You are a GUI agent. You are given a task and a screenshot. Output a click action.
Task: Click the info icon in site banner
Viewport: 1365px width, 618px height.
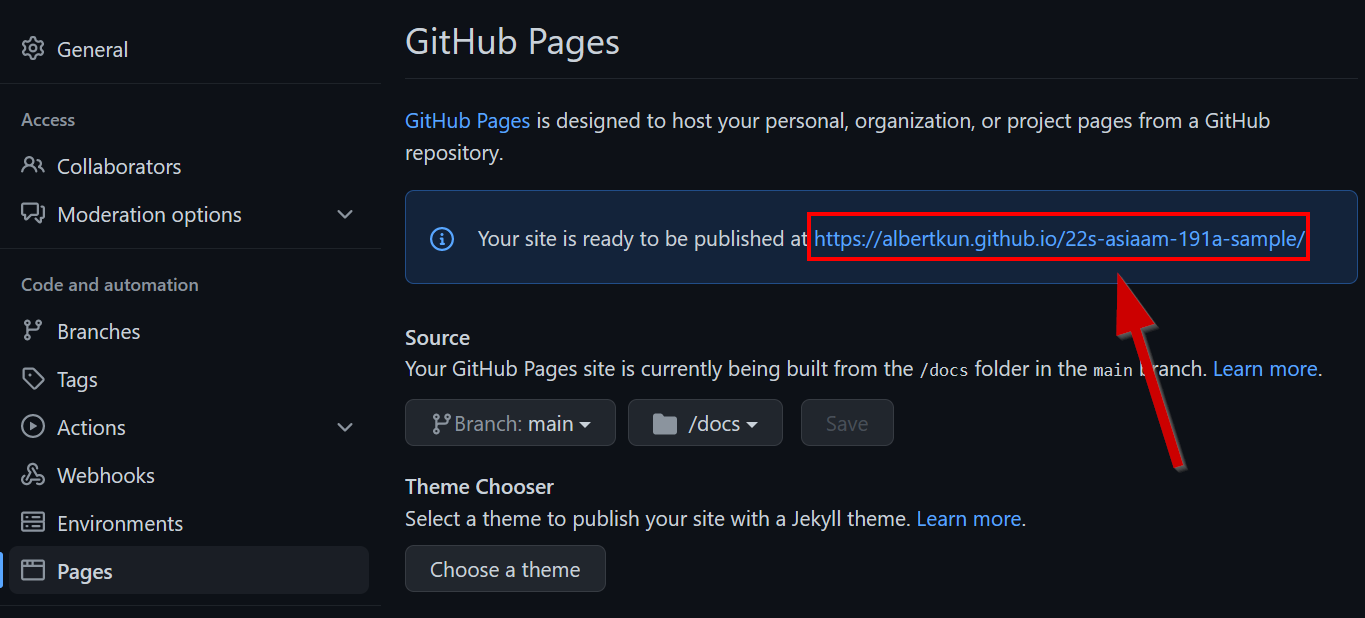point(441,239)
